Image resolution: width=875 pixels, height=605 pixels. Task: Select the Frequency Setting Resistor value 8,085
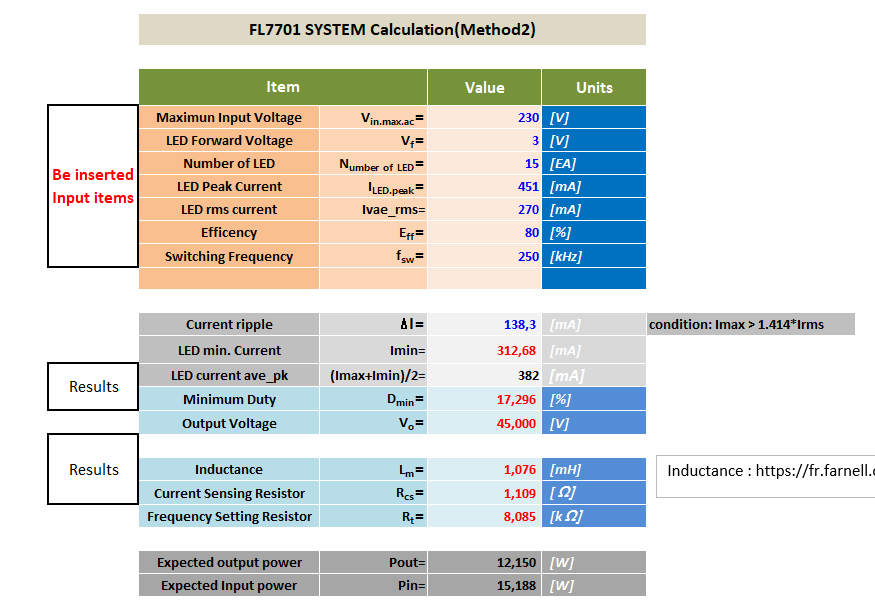tap(484, 516)
